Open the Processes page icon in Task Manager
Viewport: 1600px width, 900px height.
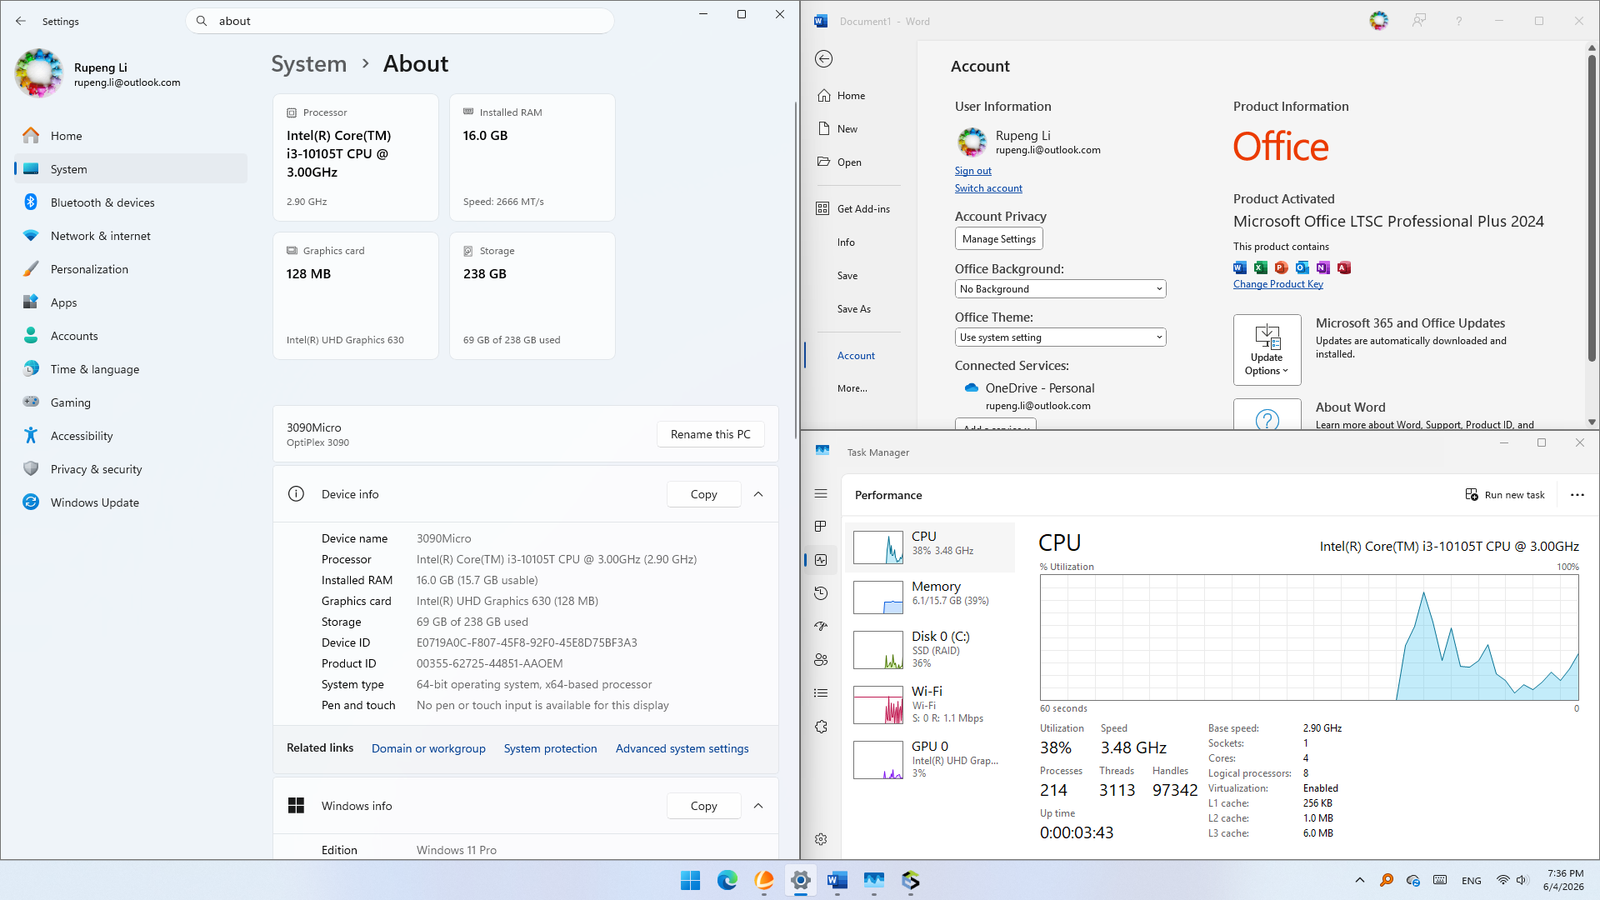(821, 526)
